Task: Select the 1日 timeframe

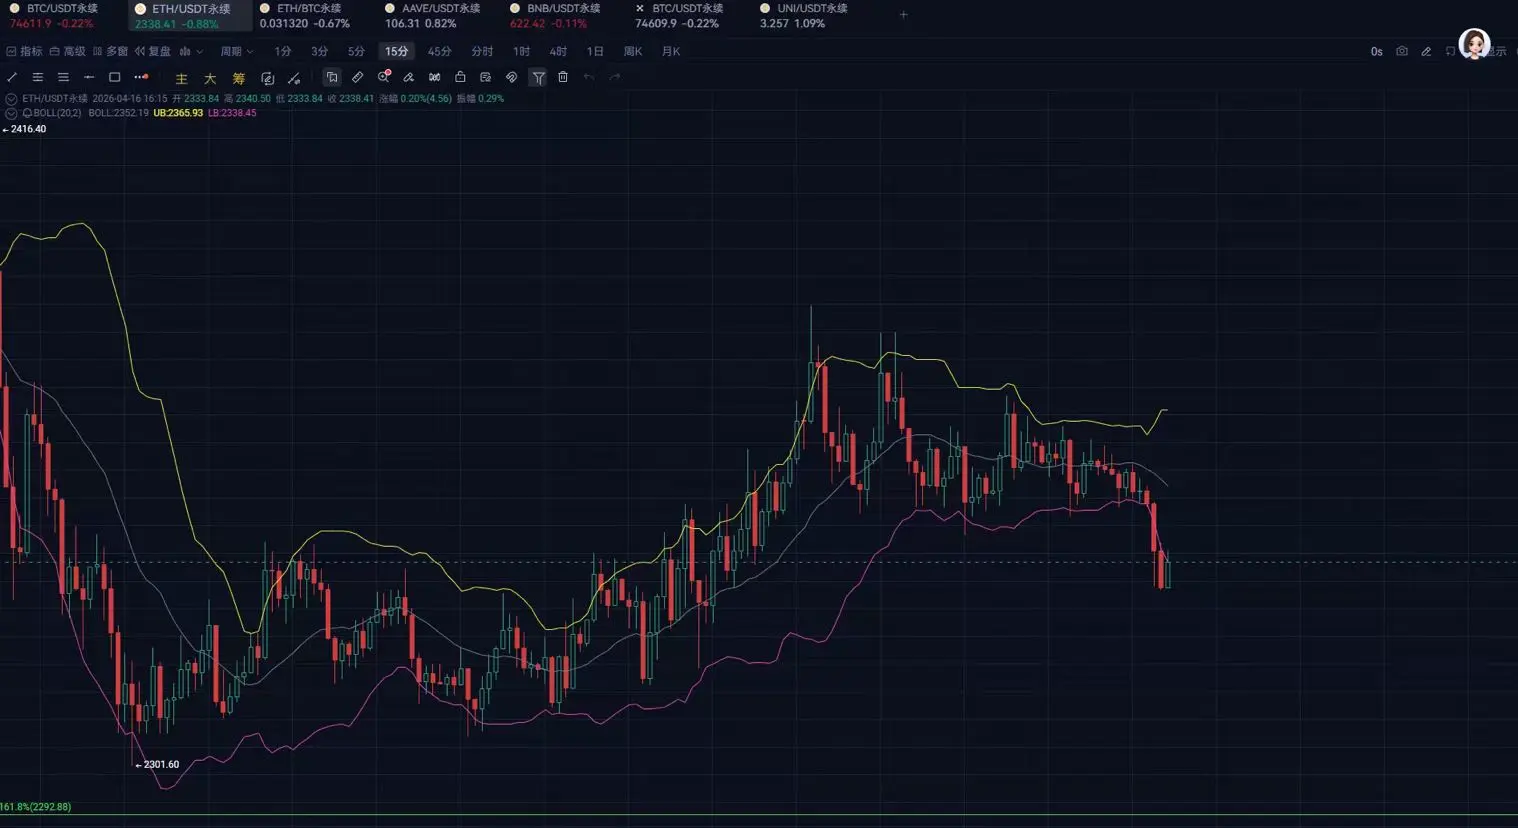Action: (x=595, y=51)
